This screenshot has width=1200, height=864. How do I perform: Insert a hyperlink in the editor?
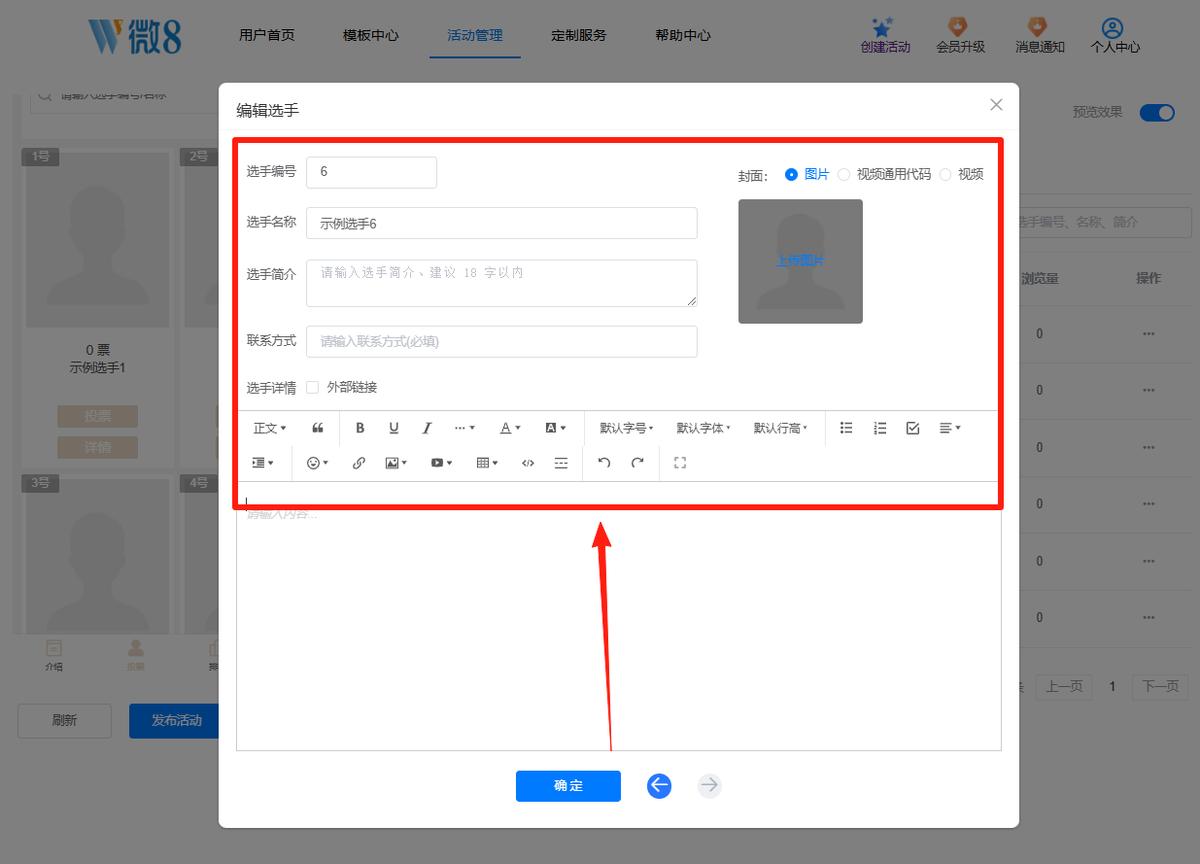[x=359, y=463]
